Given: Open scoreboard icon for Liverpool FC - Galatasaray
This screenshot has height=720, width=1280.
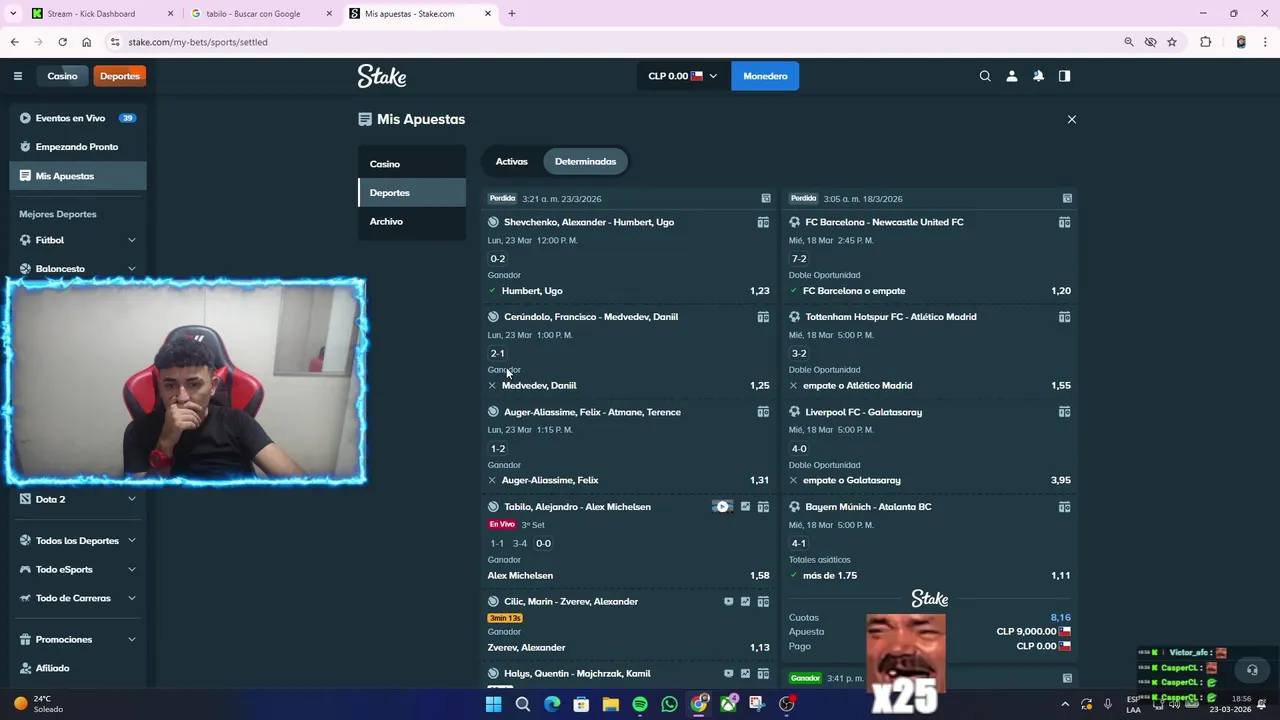Looking at the screenshot, I should click(x=1064, y=412).
